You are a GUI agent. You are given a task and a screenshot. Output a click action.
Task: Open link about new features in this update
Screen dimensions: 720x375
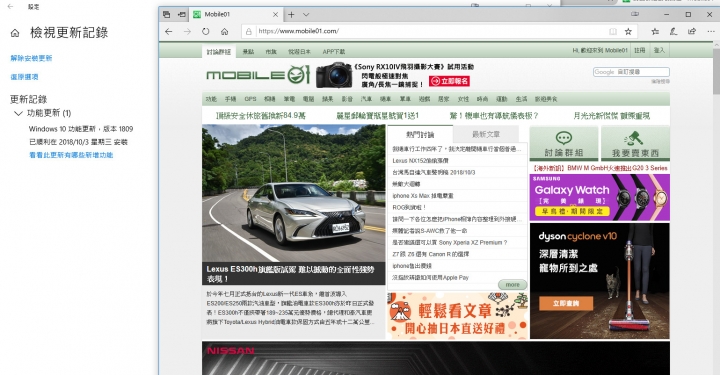click(71, 155)
